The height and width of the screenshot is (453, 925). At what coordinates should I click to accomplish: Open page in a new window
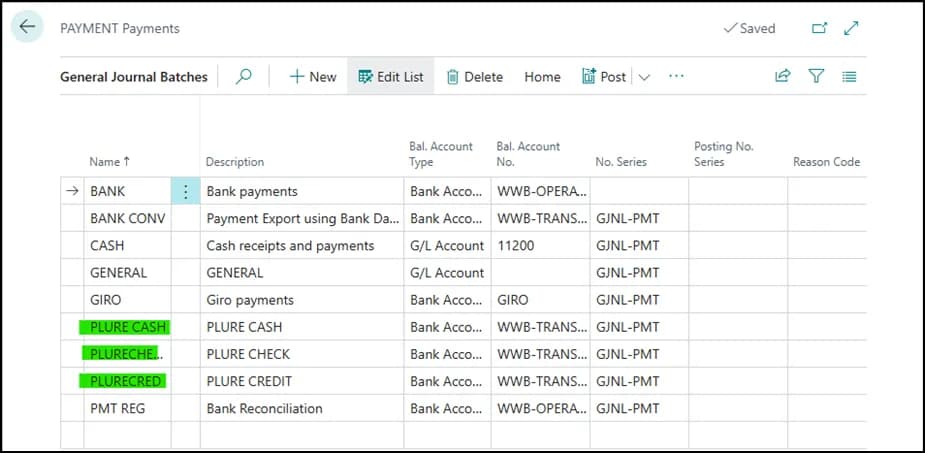819,28
